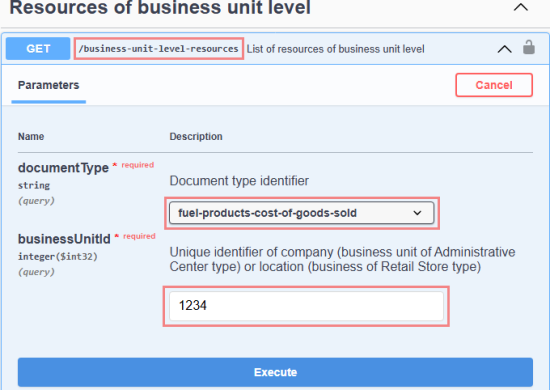Screen dimensions: 550x390
Task: Click the List of resources summary text
Action: pos(335,49)
